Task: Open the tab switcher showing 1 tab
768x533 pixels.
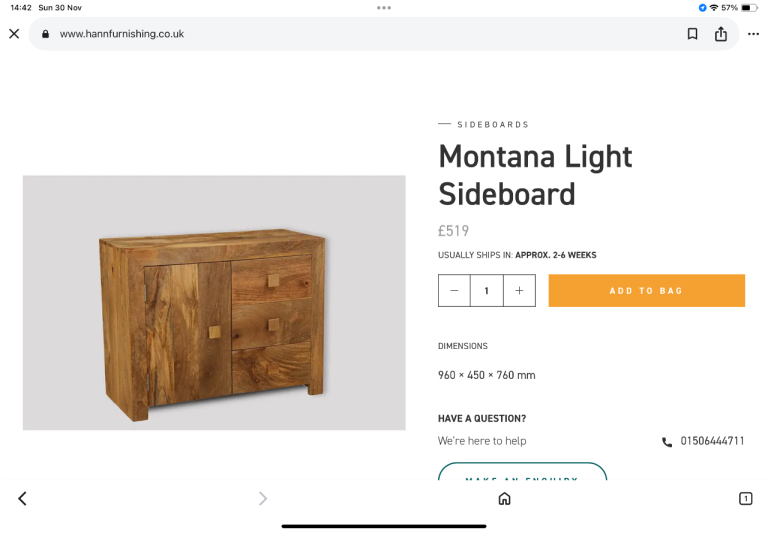Action: [x=745, y=498]
